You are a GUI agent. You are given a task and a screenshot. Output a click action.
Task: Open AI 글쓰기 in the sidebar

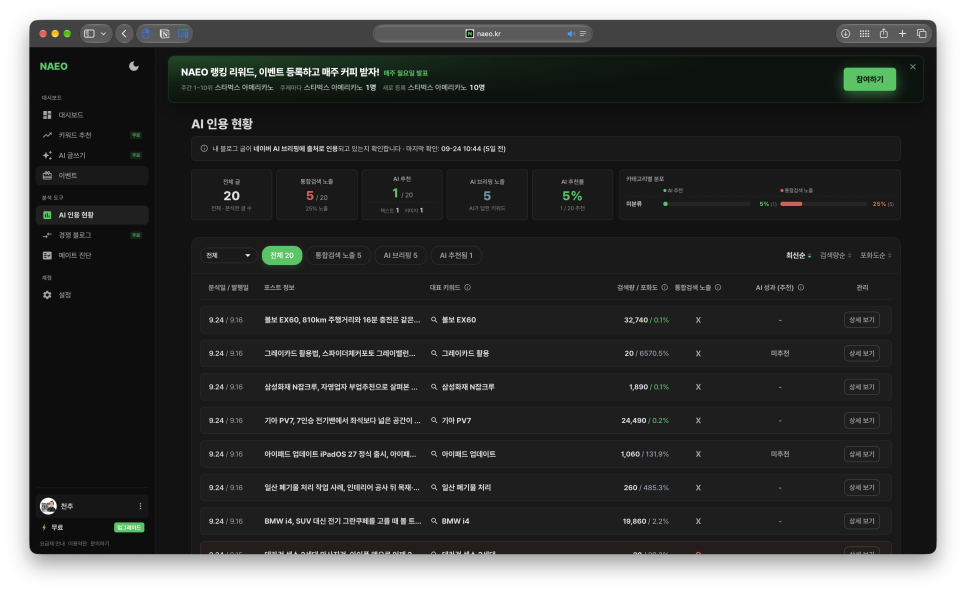(x=92, y=155)
